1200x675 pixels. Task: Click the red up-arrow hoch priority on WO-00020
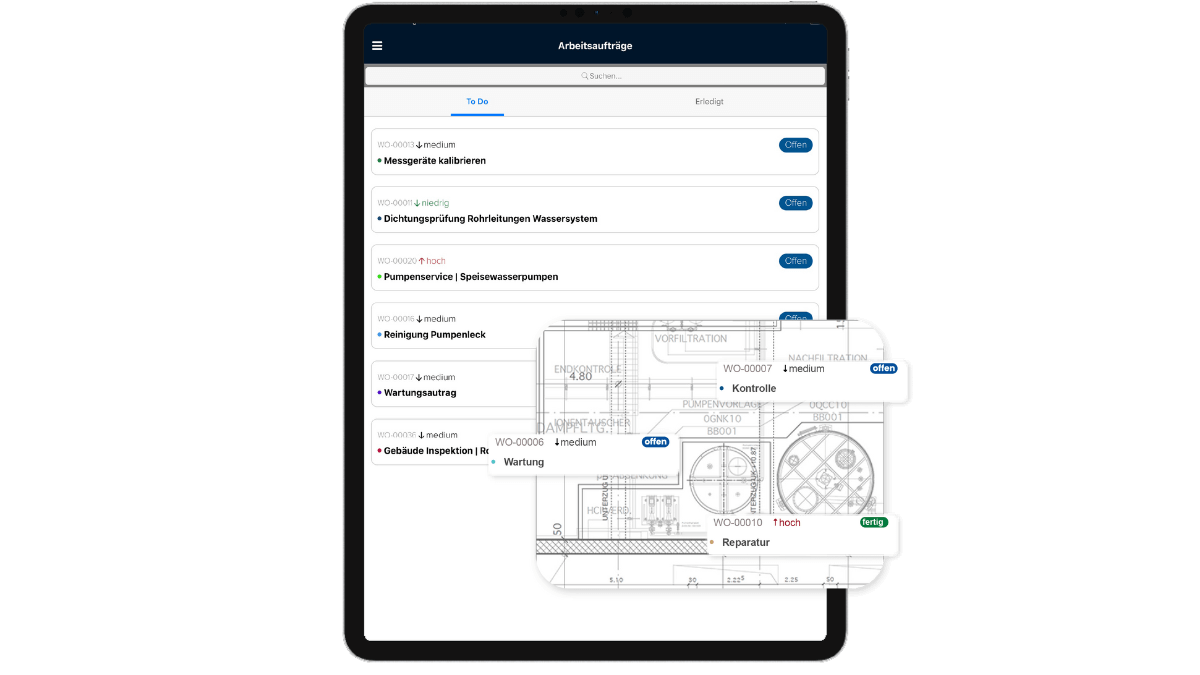click(x=422, y=261)
